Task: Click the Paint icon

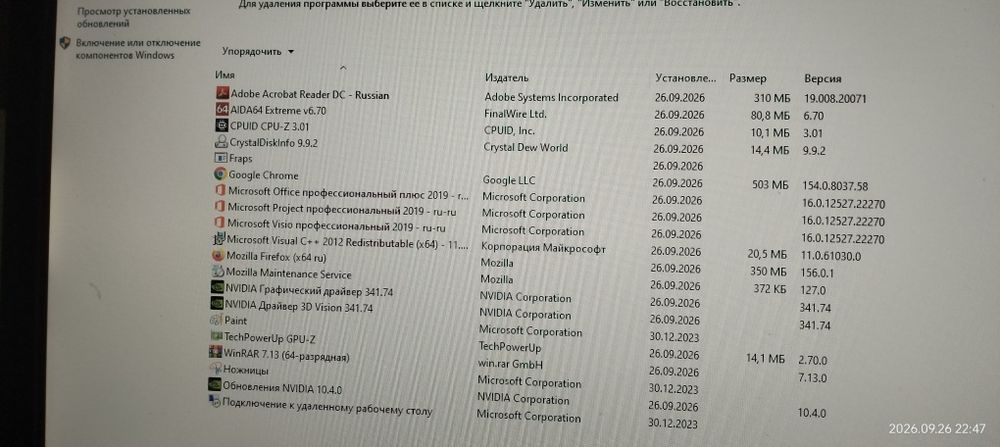Action: point(216,319)
